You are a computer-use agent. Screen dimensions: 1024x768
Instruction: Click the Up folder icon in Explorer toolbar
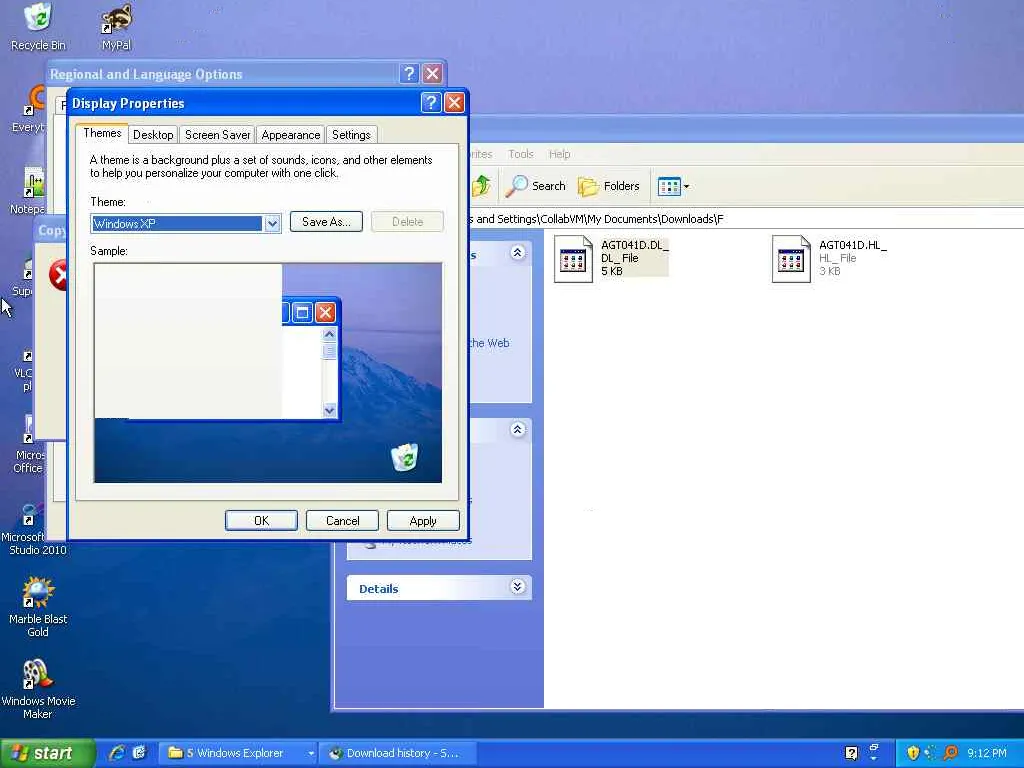point(482,186)
